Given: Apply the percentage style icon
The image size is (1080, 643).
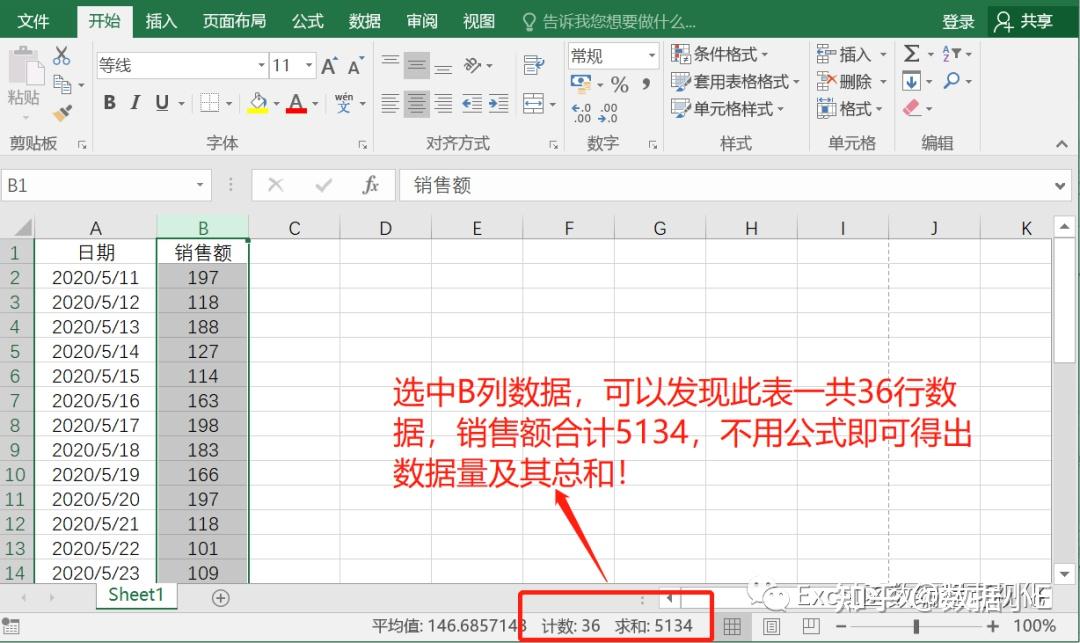Looking at the screenshot, I should click(x=621, y=84).
